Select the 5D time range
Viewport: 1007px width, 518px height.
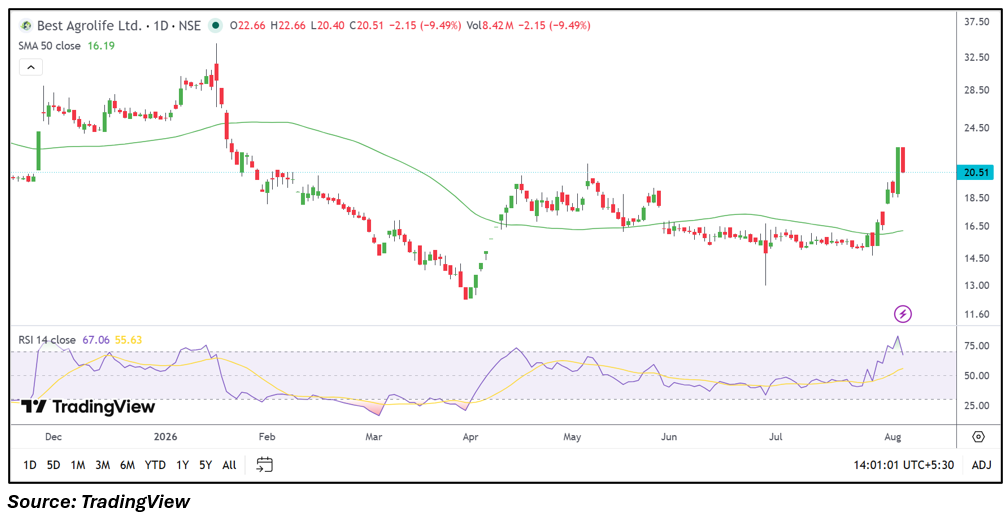[53, 465]
